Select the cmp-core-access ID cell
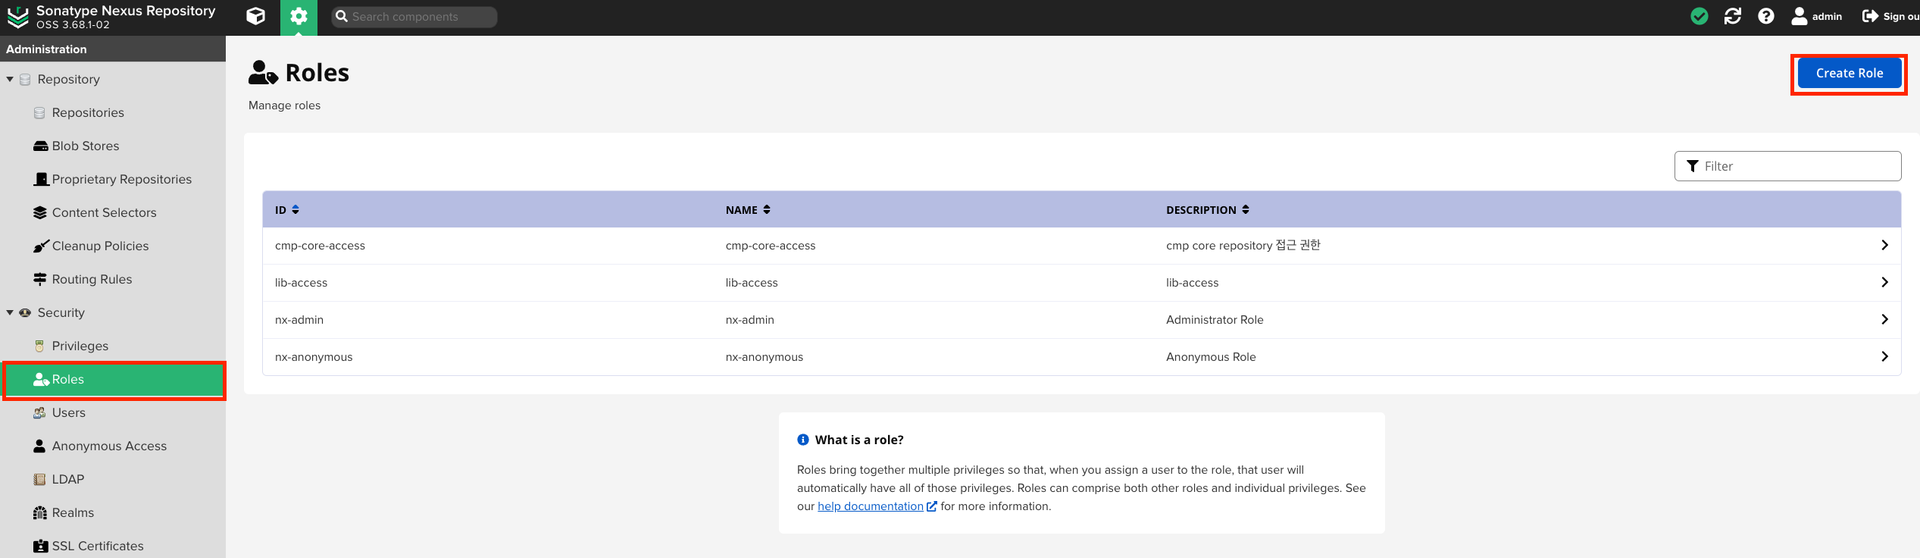1920x558 pixels. (320, 246)
